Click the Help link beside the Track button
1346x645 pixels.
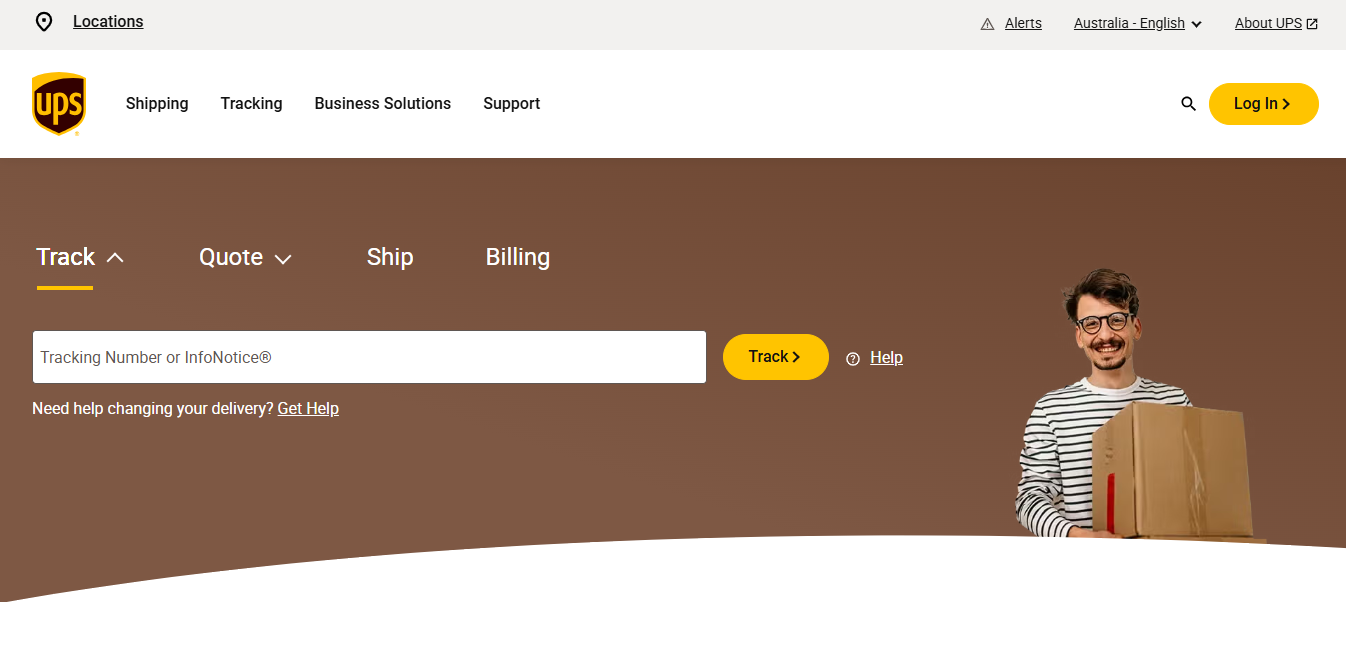(886, 357)
